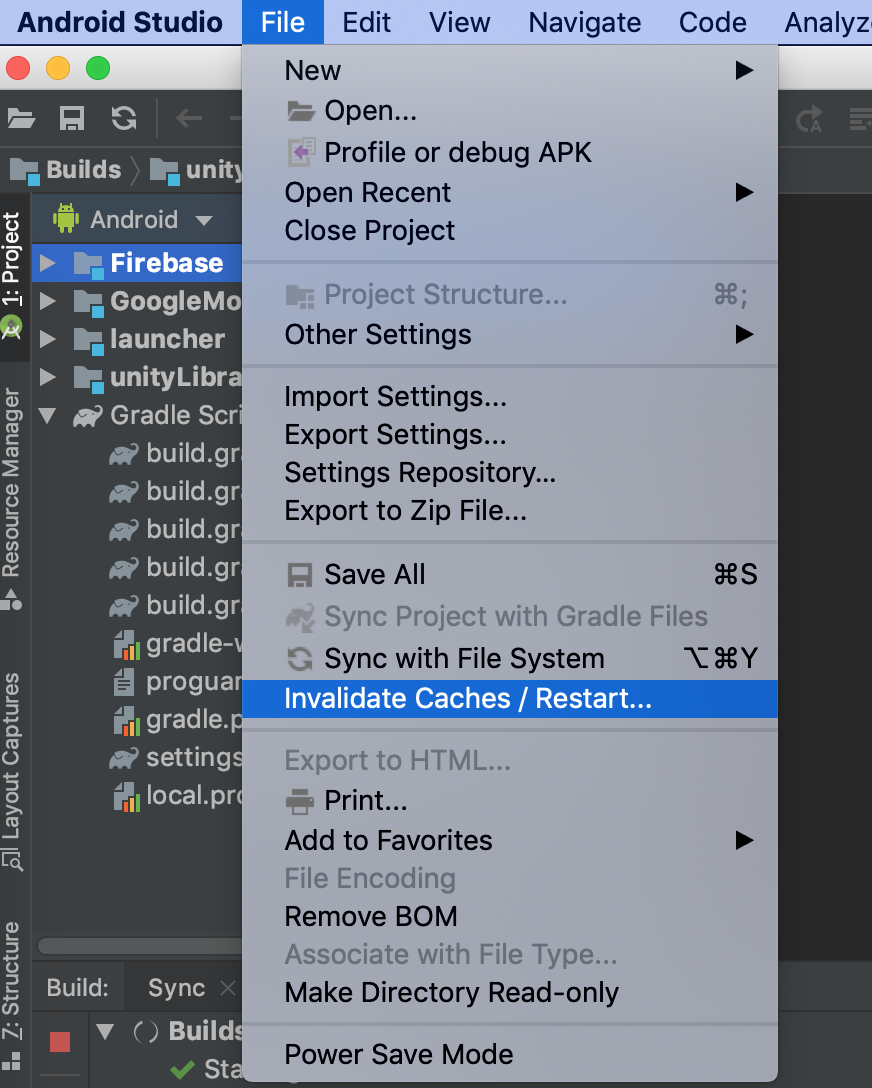Click Sync with File System menu item
Image resolution: width=872 pixels, height=1088 pixels.
click(x=464, y=659)
